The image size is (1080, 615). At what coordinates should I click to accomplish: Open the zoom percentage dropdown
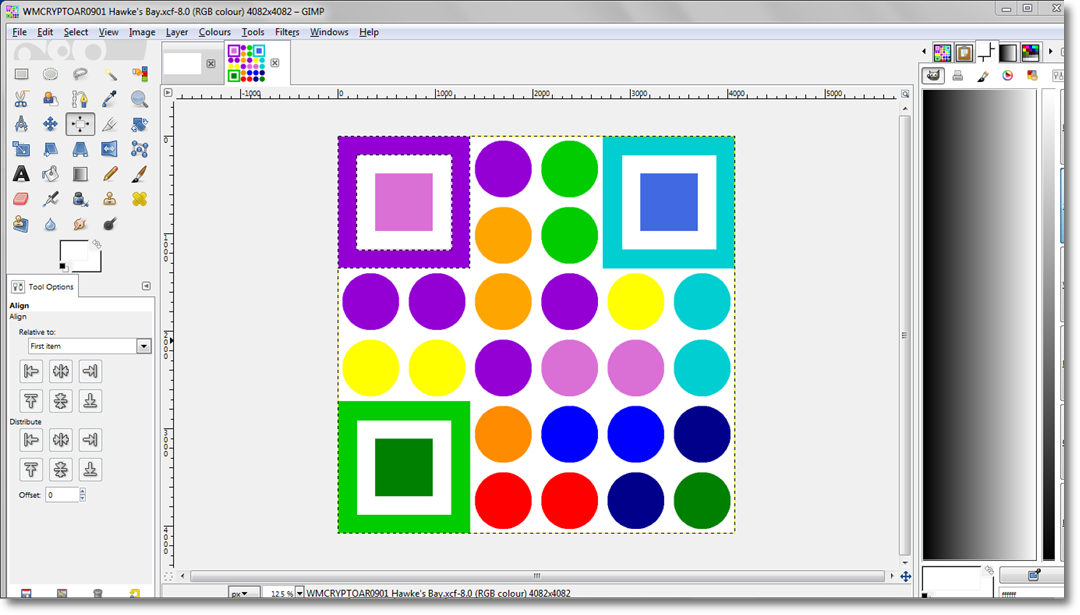(x=299, y=593)
